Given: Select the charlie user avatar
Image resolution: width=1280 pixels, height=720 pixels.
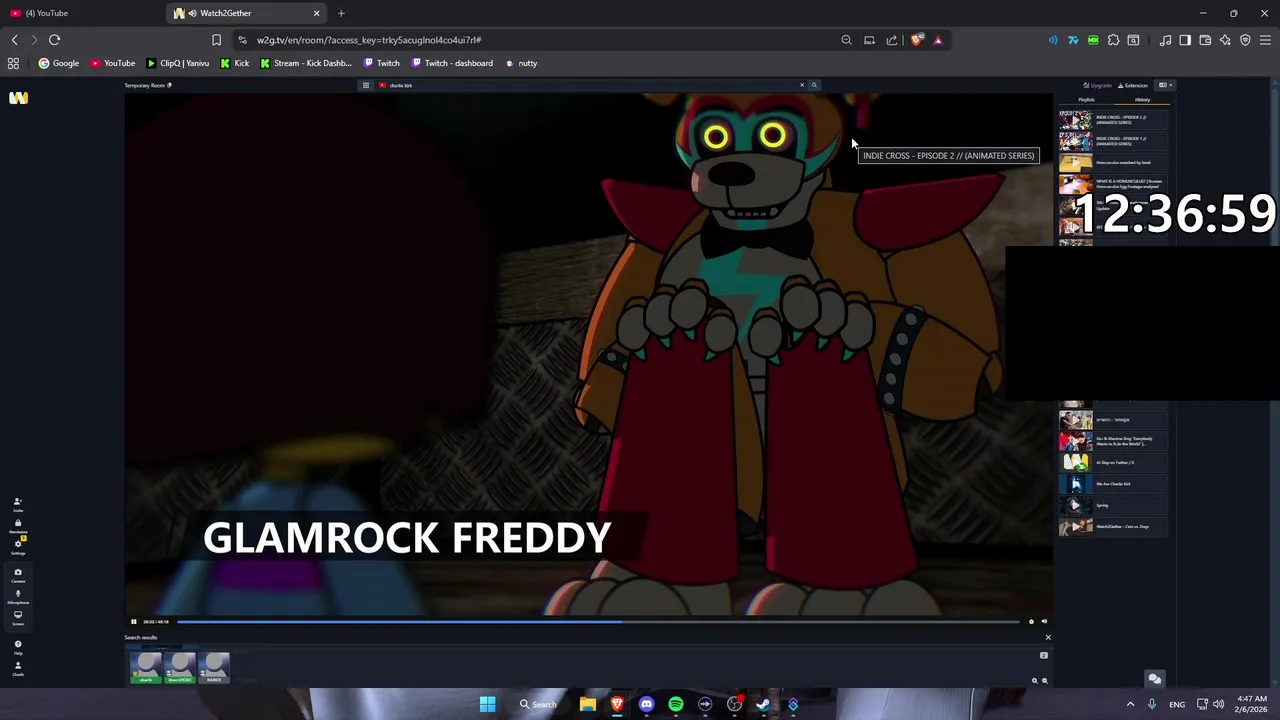Looking at the screenshot, I should (146, 667).
